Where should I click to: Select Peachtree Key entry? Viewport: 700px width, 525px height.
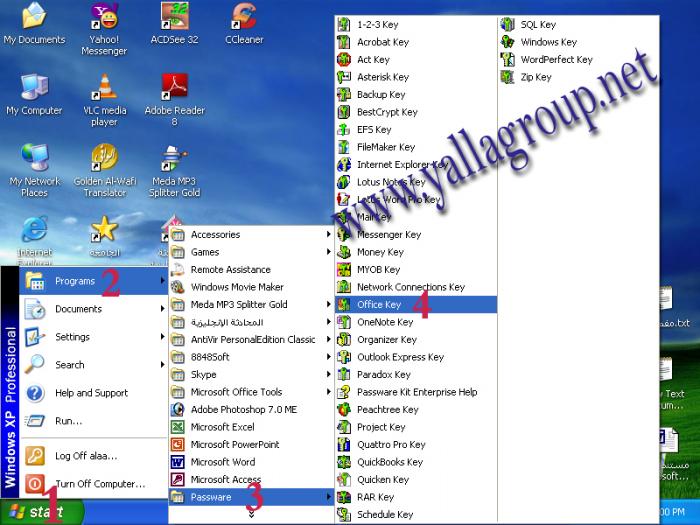coord(416,409)
